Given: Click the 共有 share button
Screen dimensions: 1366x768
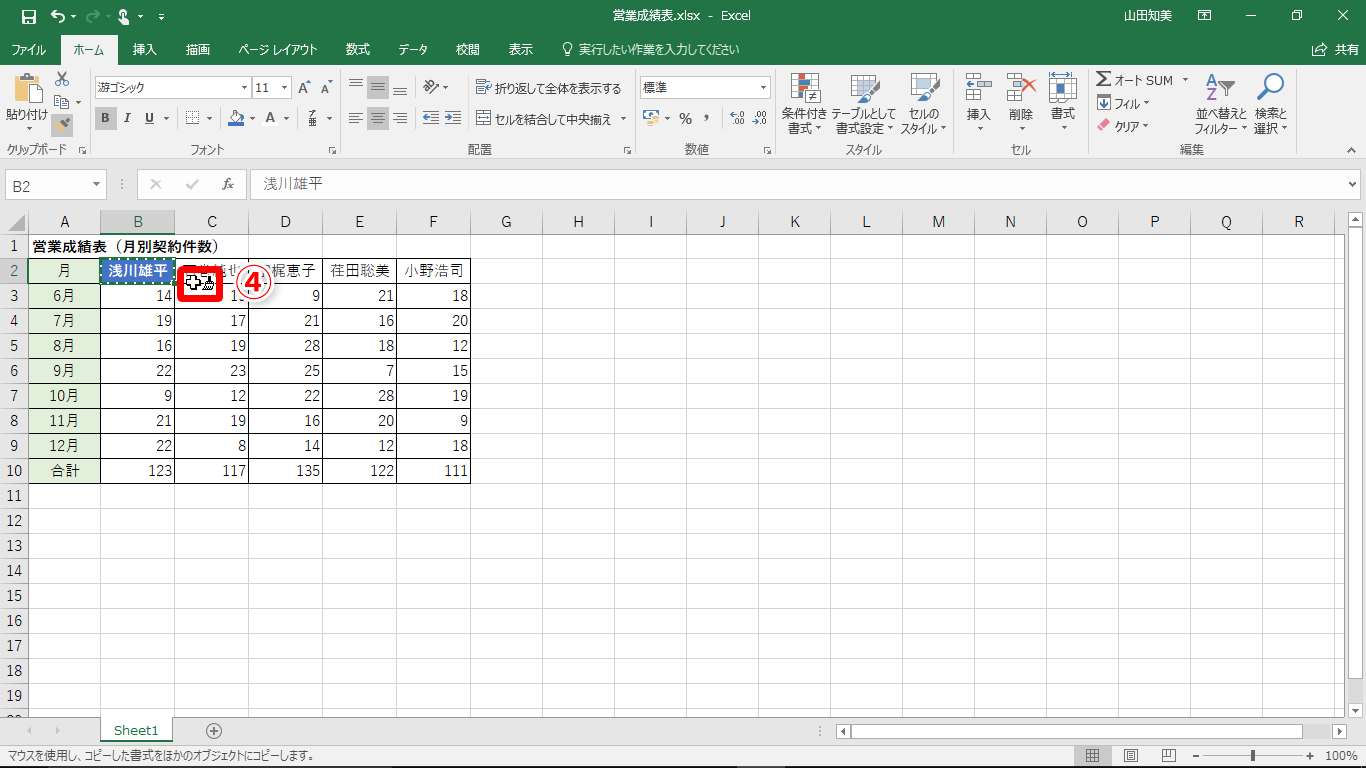Looking at the screenshot, I should pos(1335,49).
